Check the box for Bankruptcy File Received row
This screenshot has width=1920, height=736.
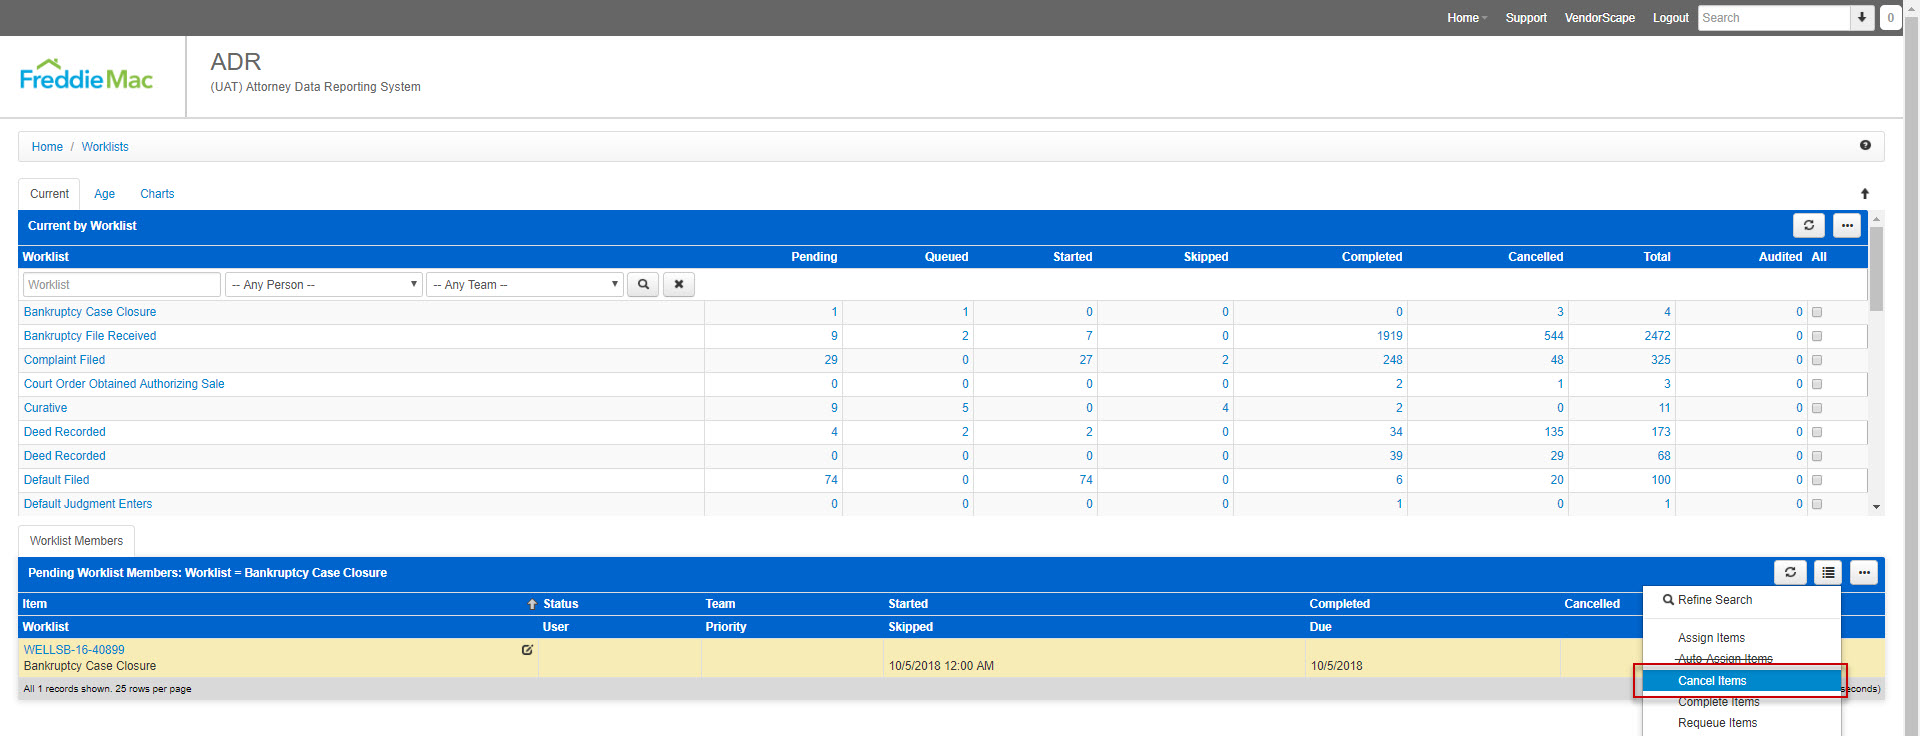tap(1817, 336)
